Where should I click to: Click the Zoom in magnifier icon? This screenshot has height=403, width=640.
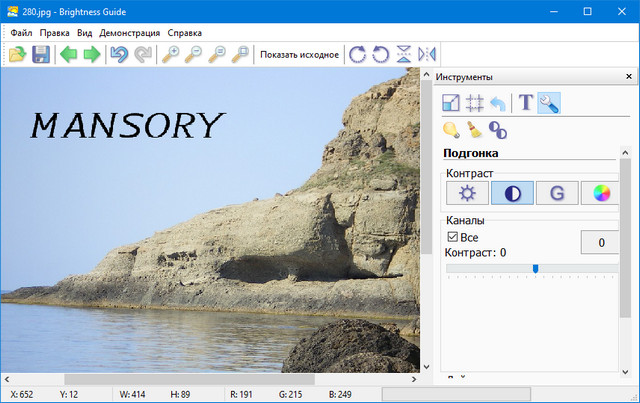171,54
